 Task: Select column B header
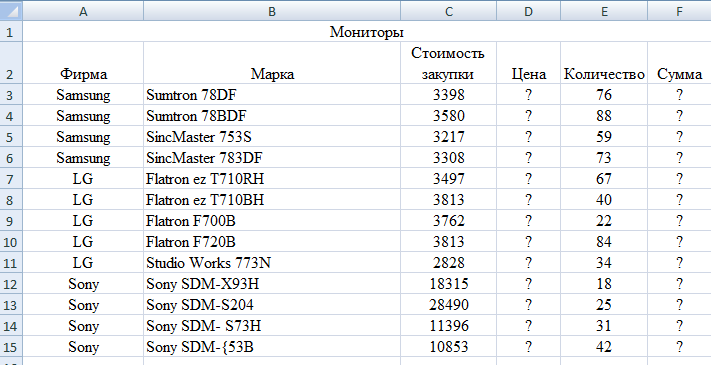(272, 11)
